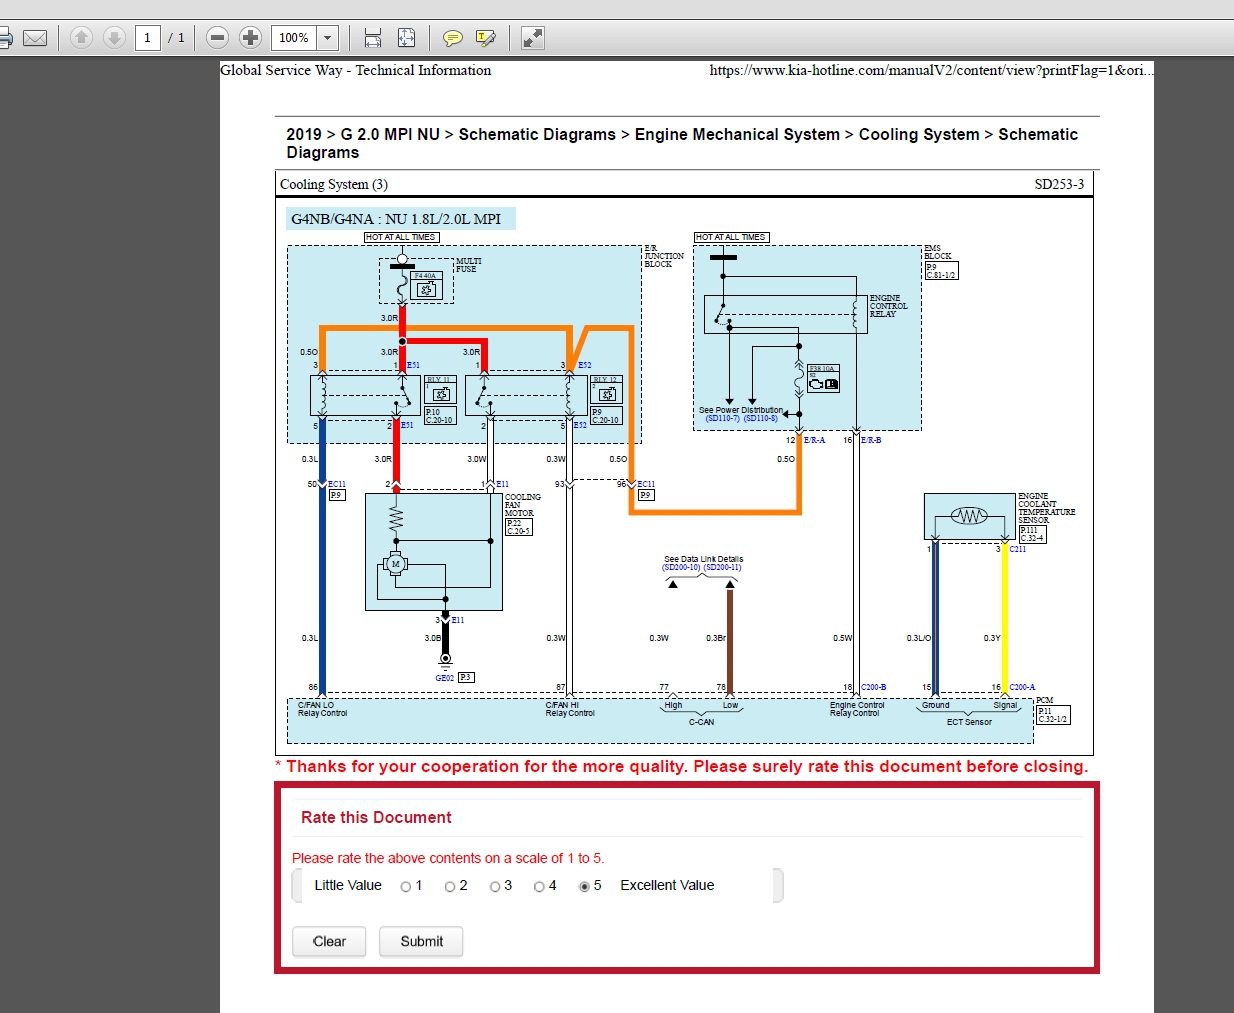
Task: Click the SD200-11 data link reference
Action: tap(722, 568)
